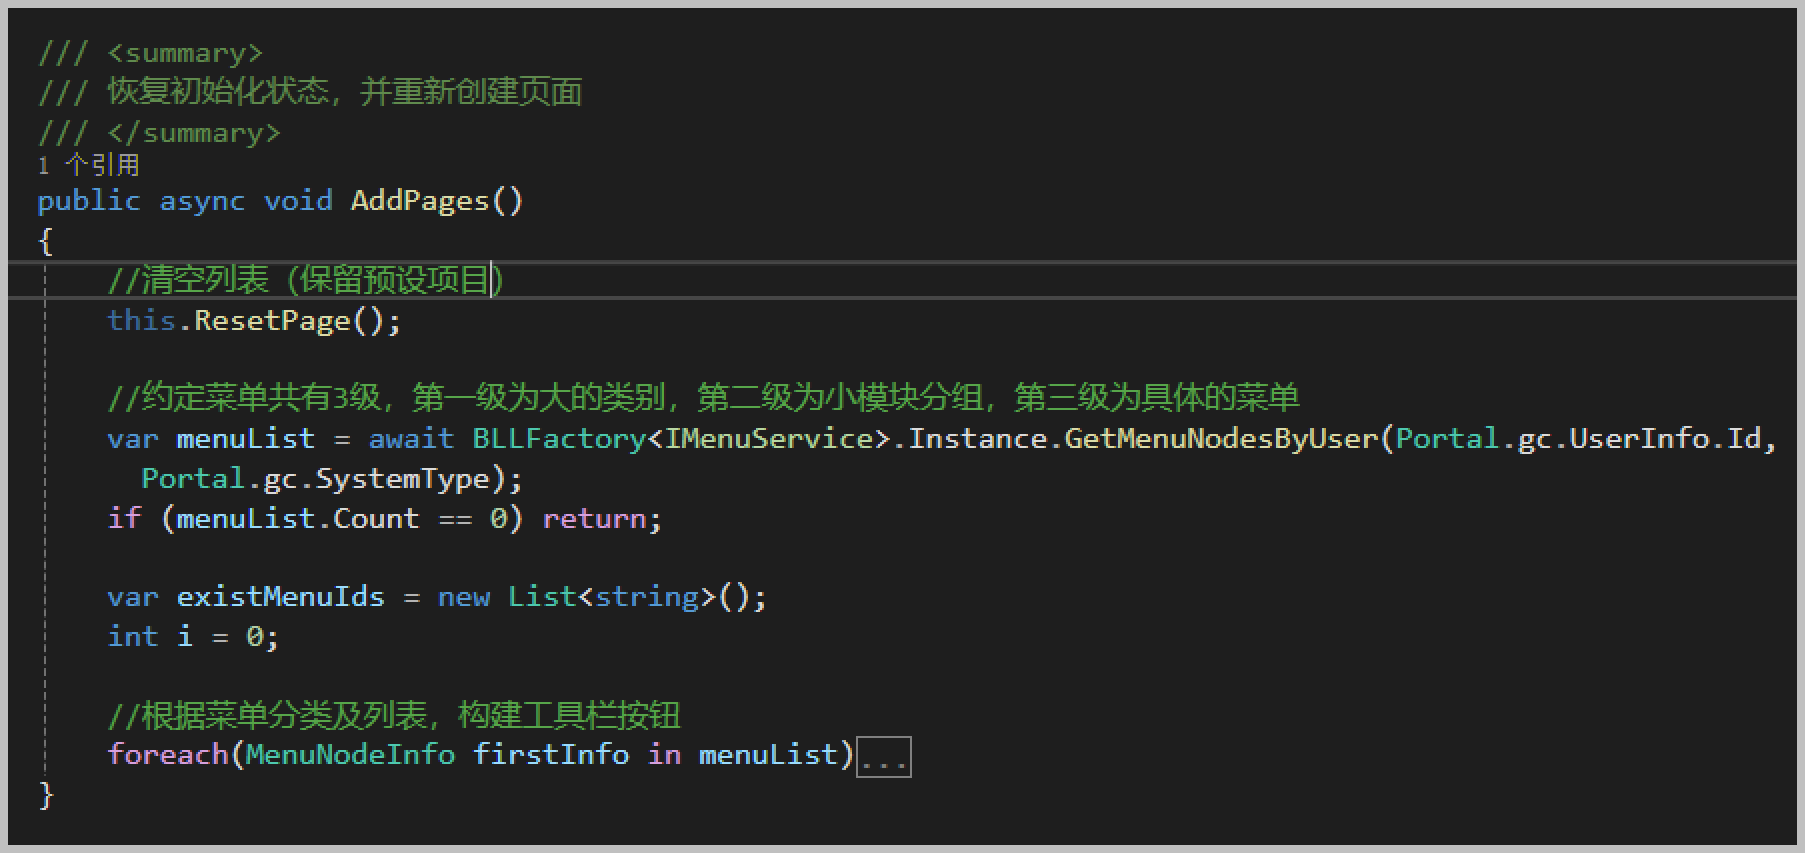Click the 'await' keyword
Viewport: 1805px width, 853px height.
[x=411, y=439]
